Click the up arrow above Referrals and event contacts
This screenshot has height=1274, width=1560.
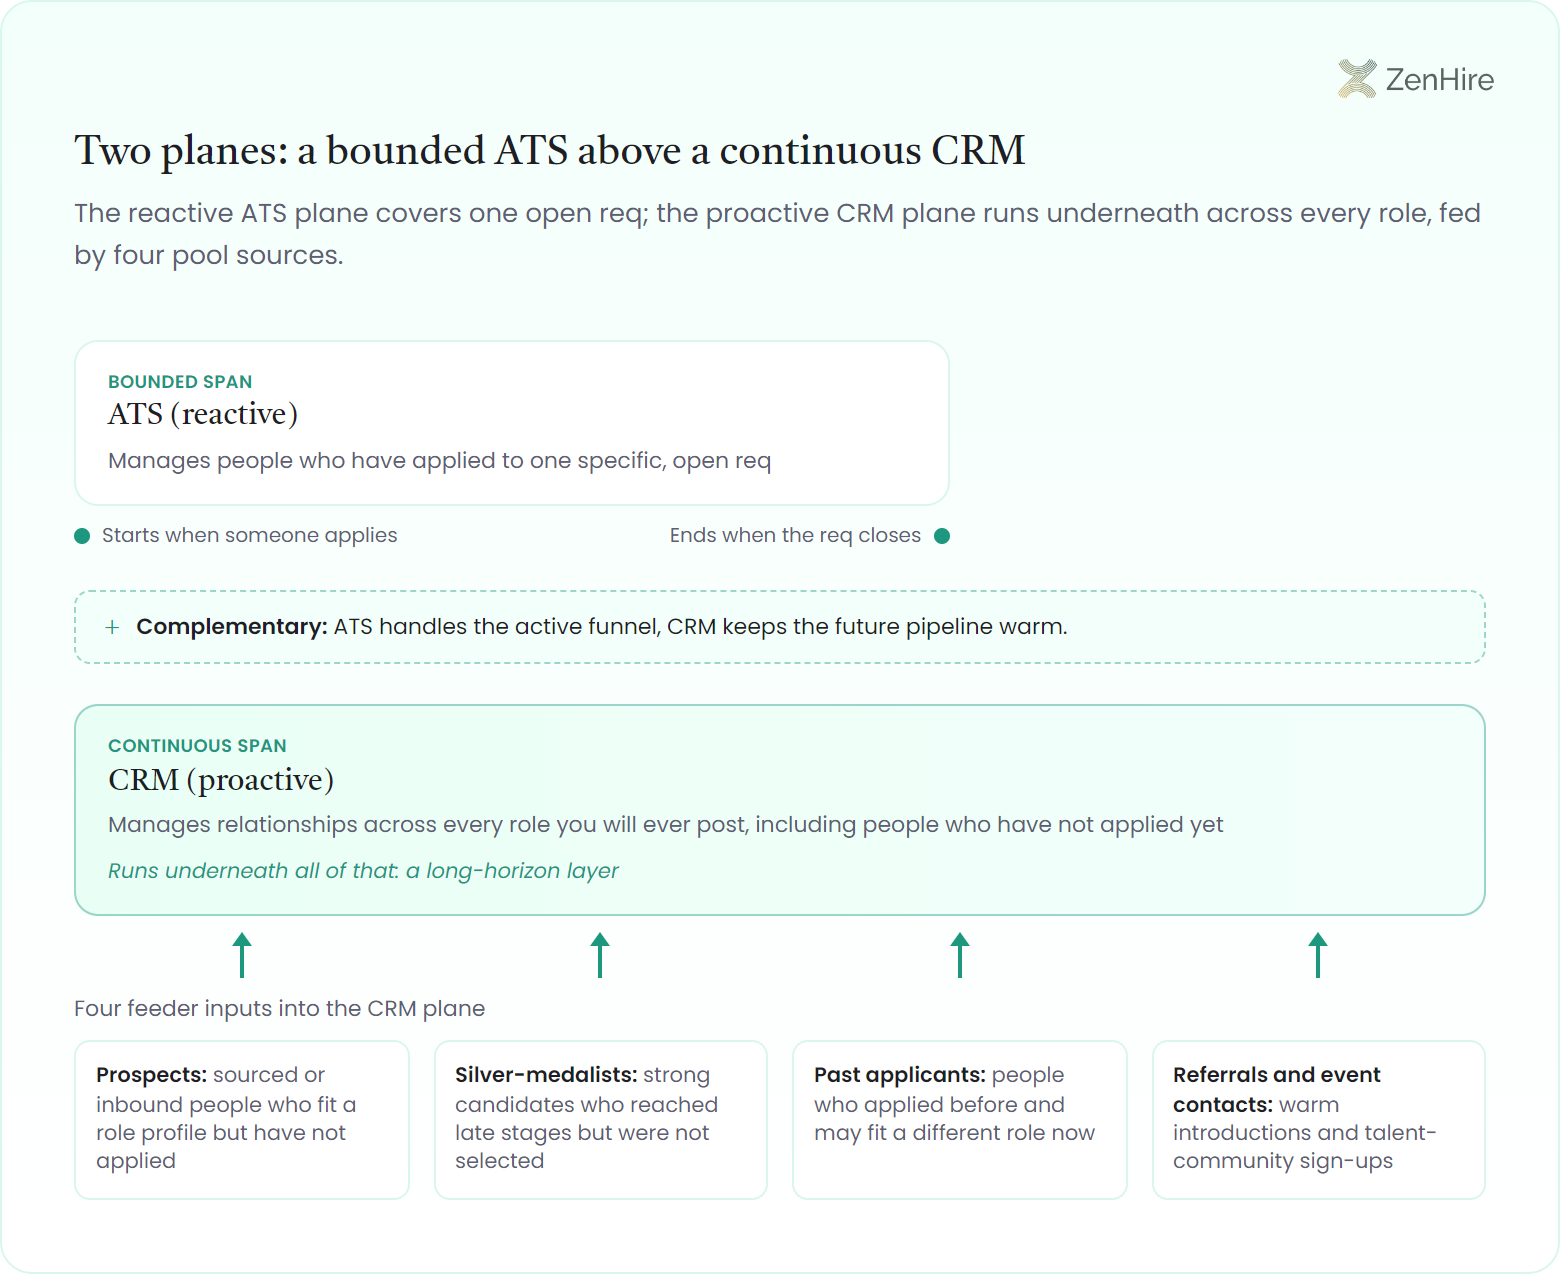(1318, 955)
